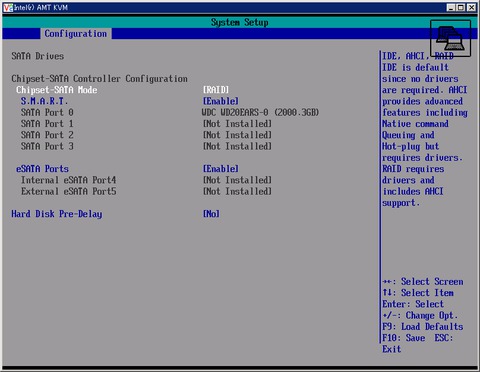
Task: Click Internal eSATA Port4 label
Action: click(x=68, y=180)
